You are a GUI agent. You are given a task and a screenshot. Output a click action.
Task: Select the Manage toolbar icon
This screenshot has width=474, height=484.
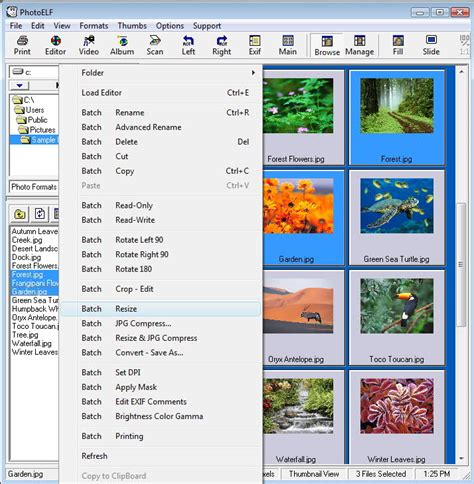(x=359, y=46)
